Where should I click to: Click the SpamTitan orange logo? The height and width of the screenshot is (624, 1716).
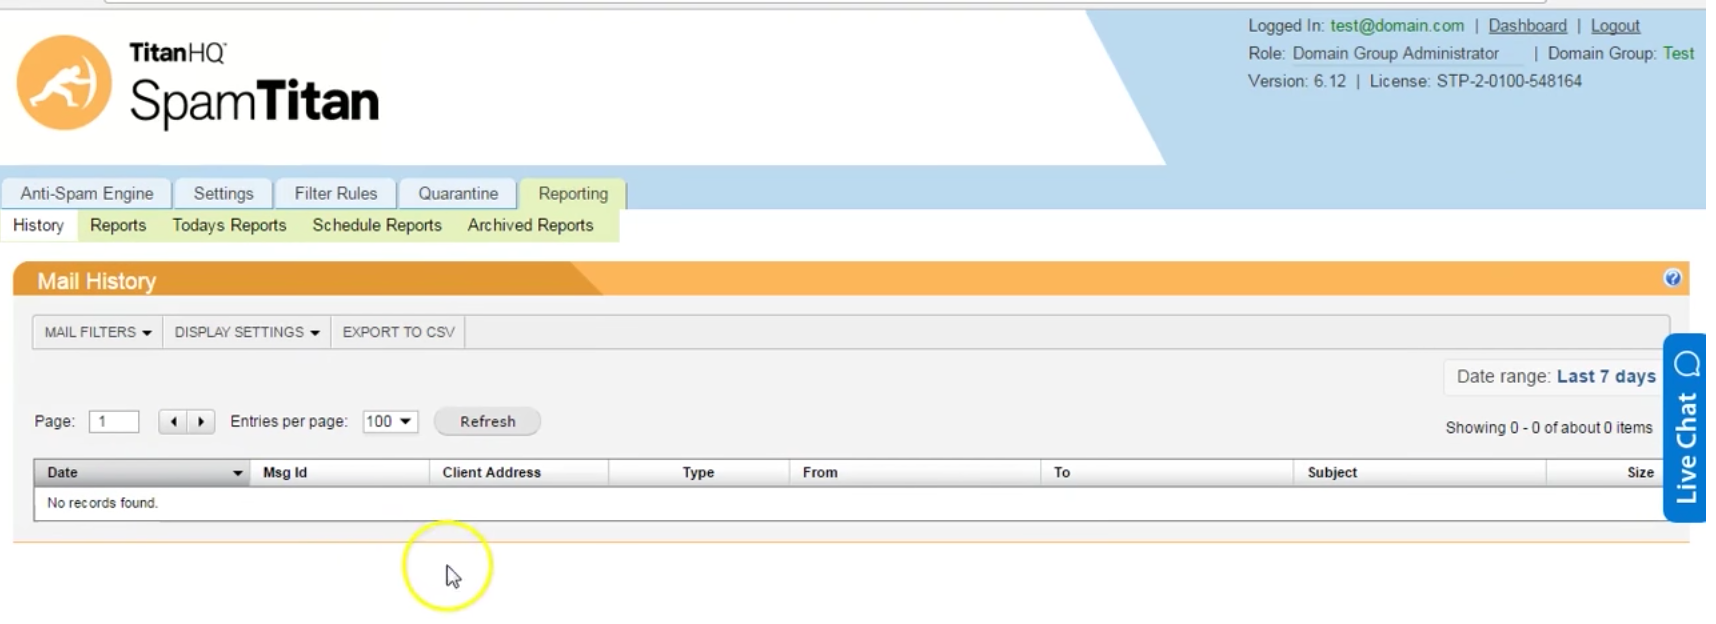(64, 83)
